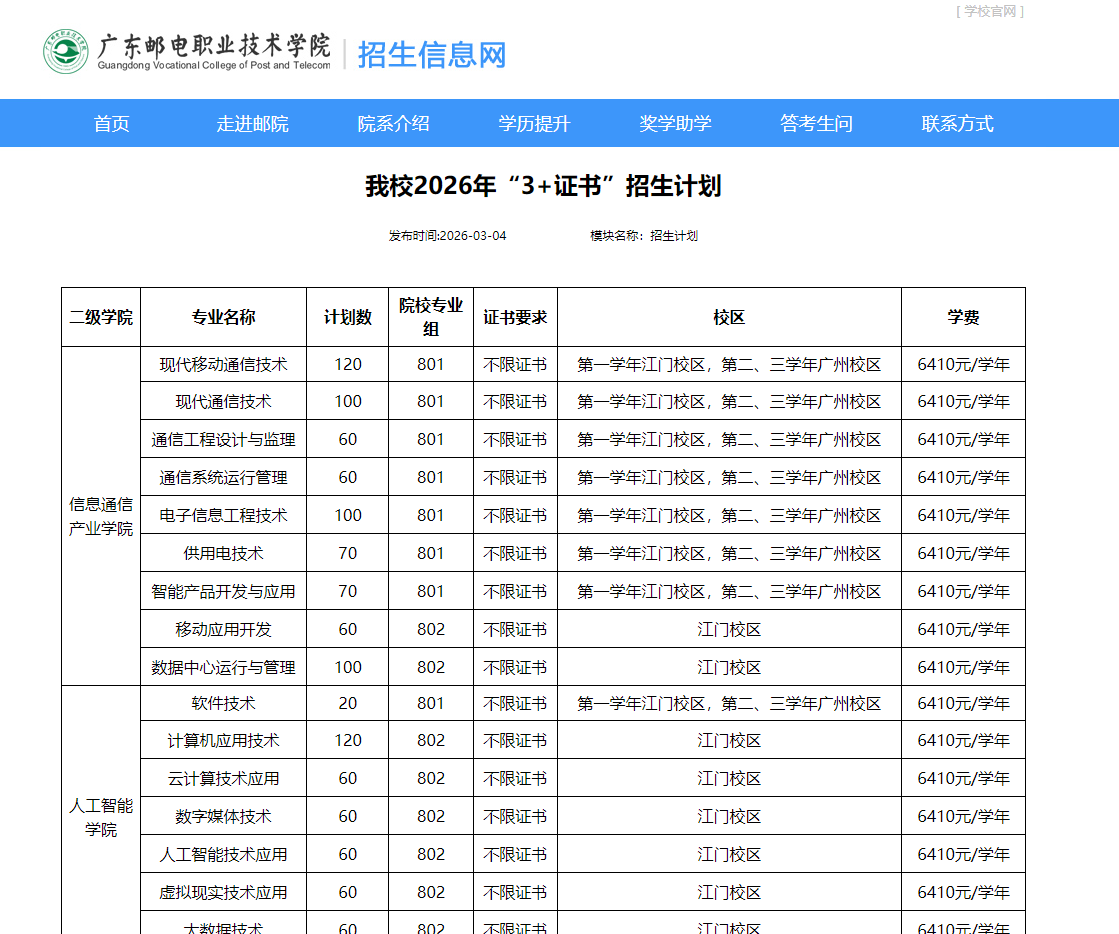Click the 学费 column header

[x=963, y=316]
